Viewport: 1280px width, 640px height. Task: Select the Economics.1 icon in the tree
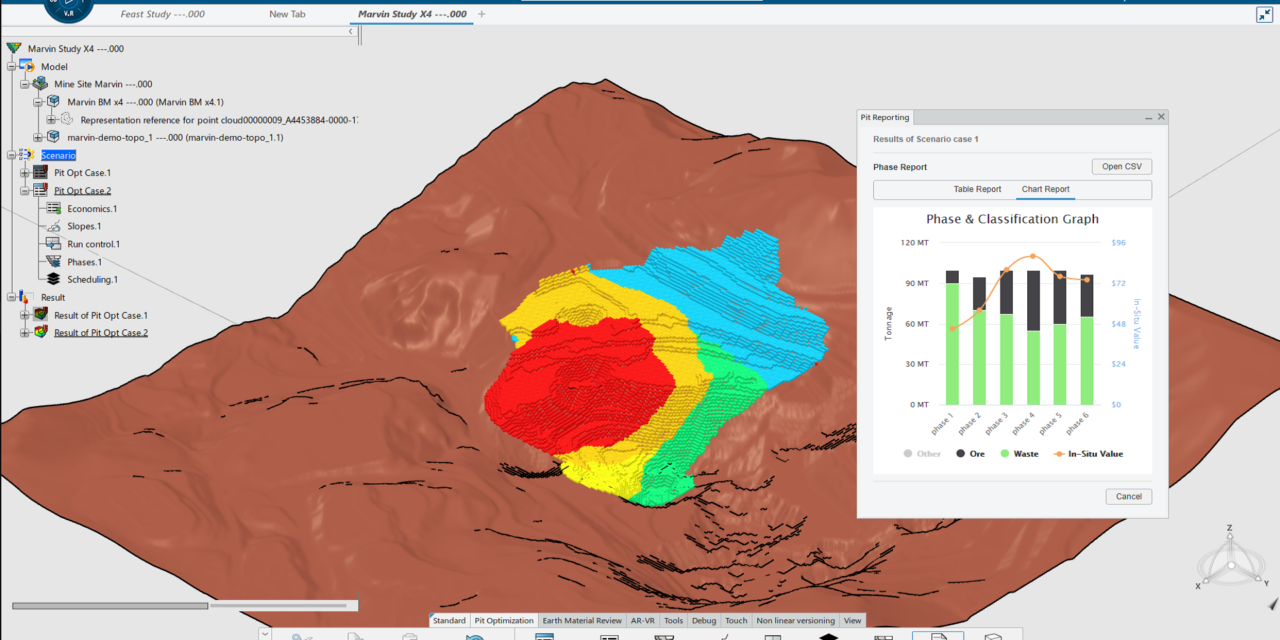[x=56, y=209]
